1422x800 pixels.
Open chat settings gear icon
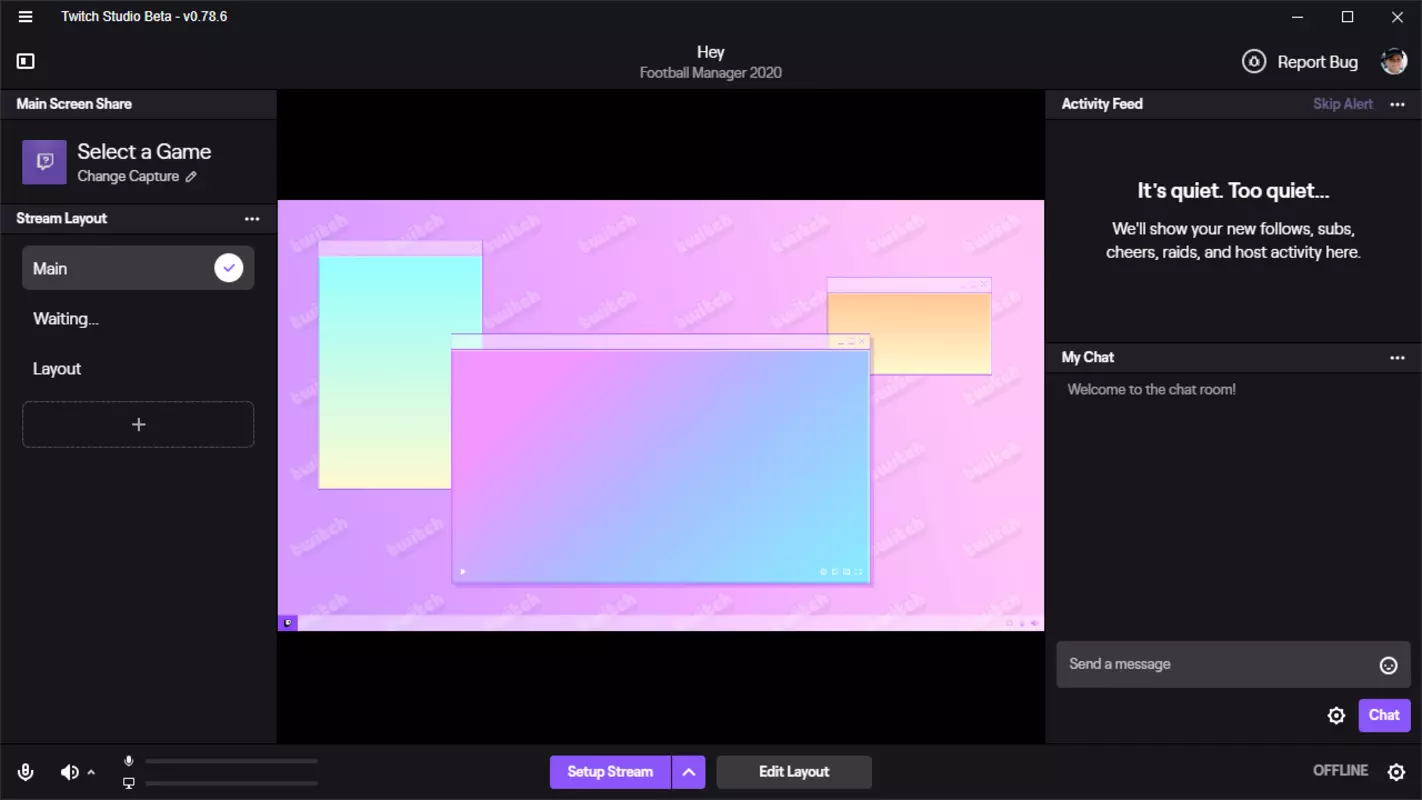point(1336,716)
